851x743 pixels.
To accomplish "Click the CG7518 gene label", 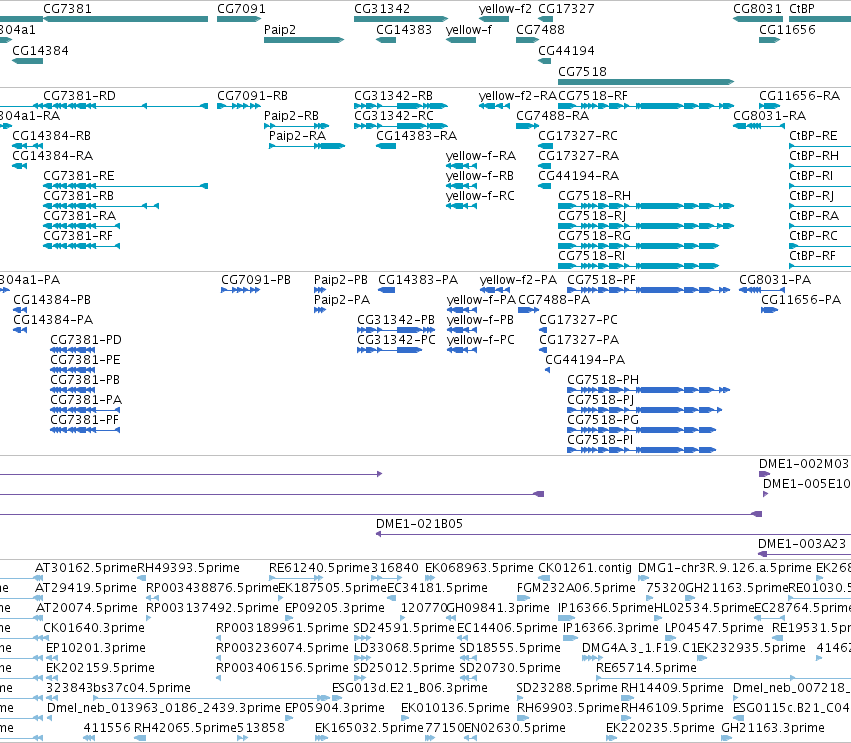I will (x=582, y=71).
